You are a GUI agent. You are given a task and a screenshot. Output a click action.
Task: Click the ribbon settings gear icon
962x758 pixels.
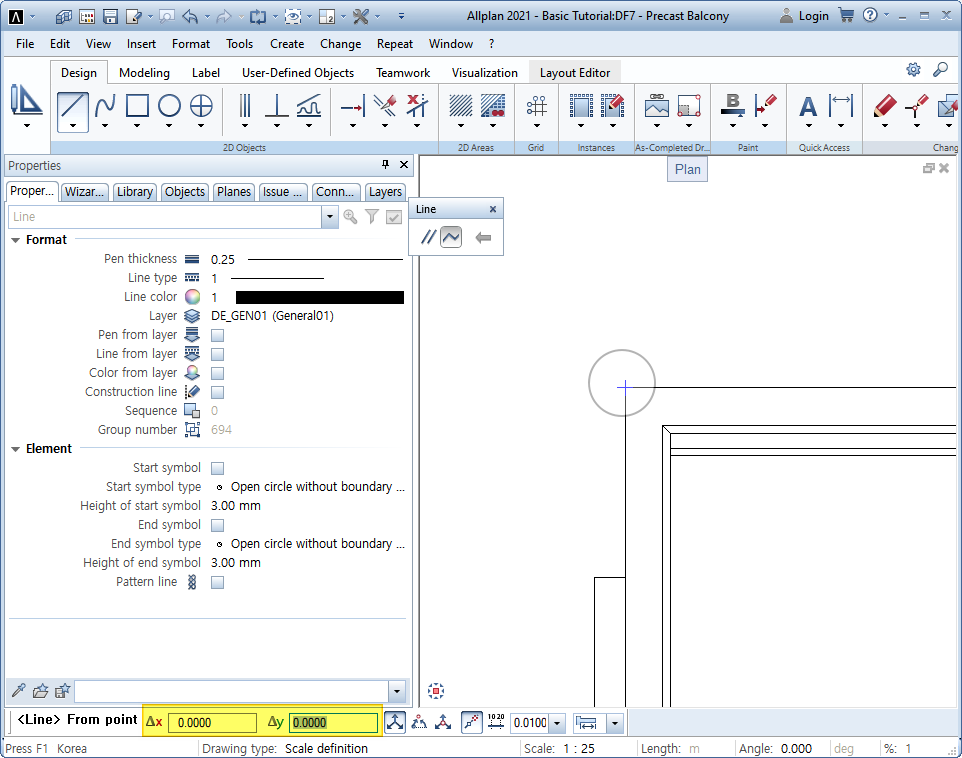pyautogui.click(x=914, y=69)
